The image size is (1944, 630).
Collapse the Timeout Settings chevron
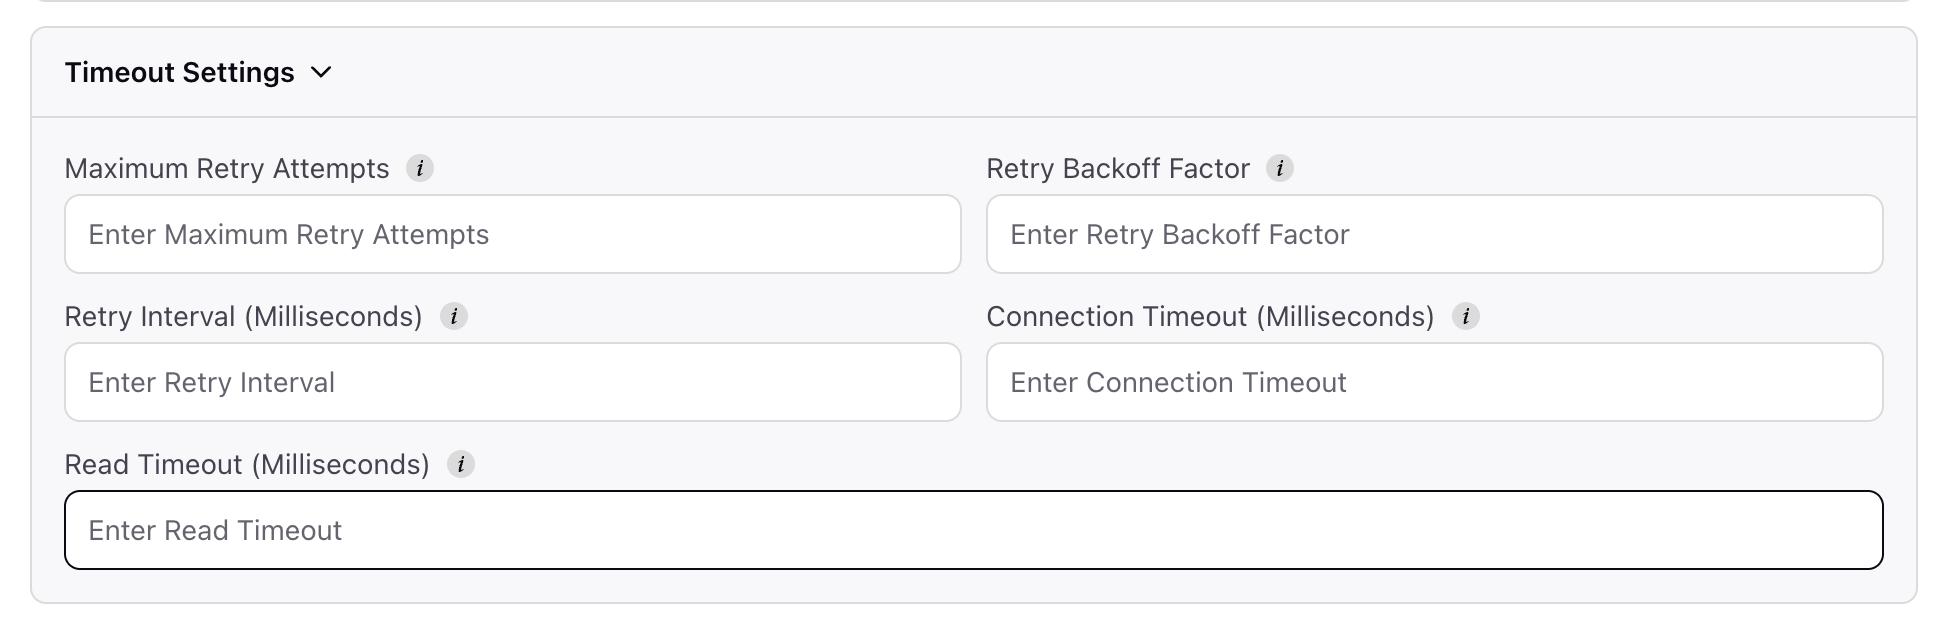pyautogui.click(x=321, y=73)
